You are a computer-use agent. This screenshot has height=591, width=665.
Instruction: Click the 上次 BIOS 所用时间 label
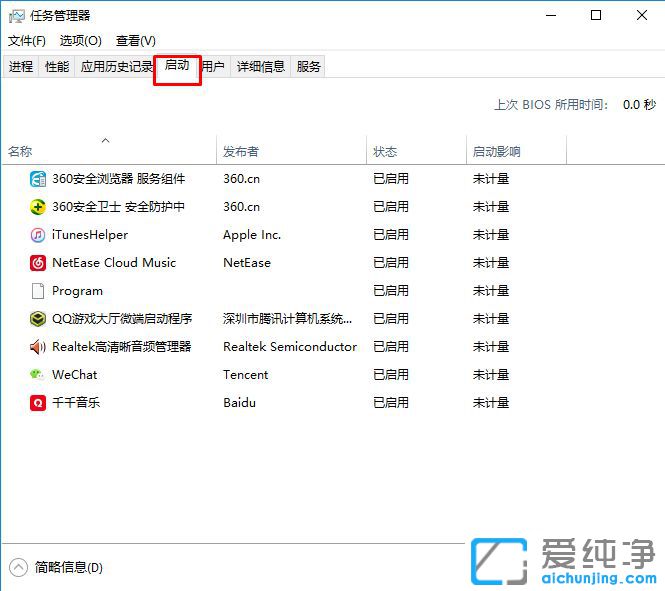click(x=551, y=105)
